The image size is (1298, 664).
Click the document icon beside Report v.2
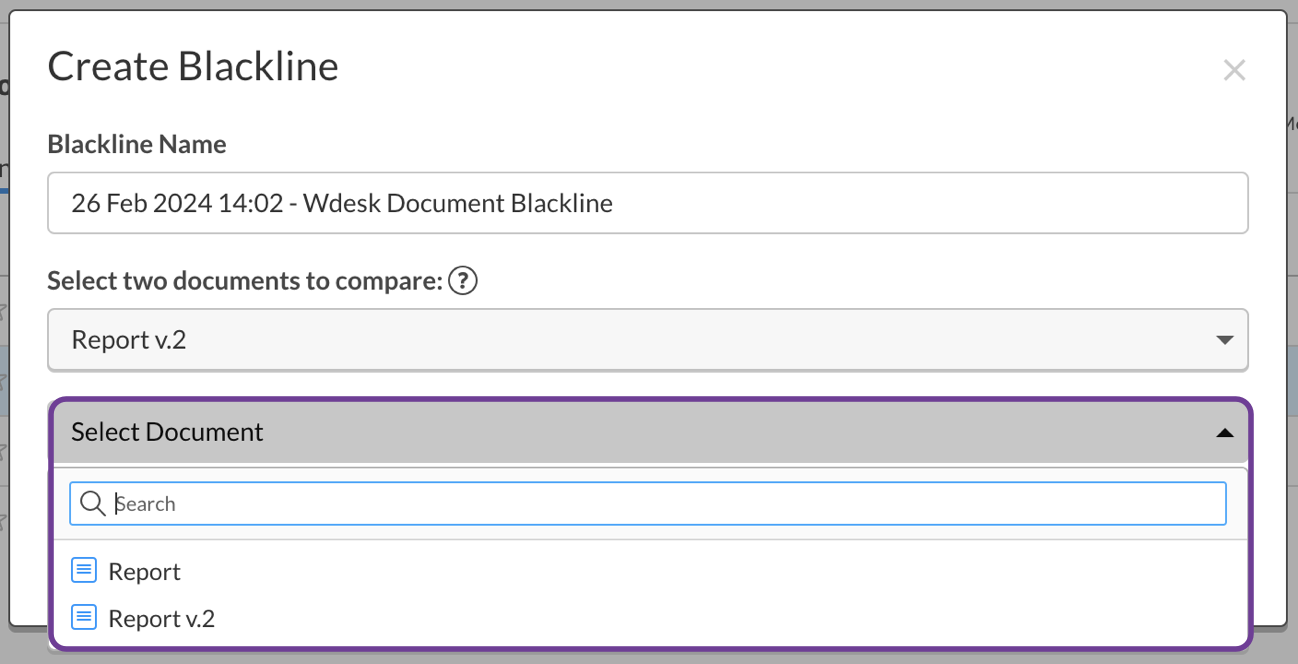[x=84, y=617]
